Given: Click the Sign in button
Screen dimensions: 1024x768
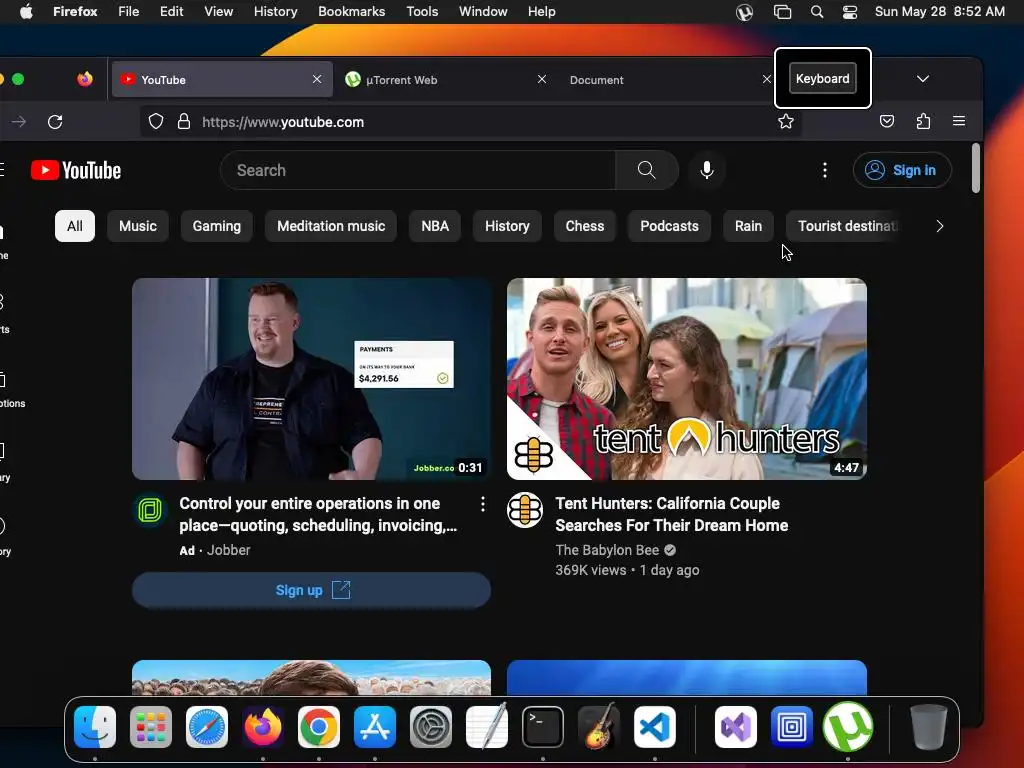Looking at the screenshot, I should pyautogui.click(x=902, y=170).
